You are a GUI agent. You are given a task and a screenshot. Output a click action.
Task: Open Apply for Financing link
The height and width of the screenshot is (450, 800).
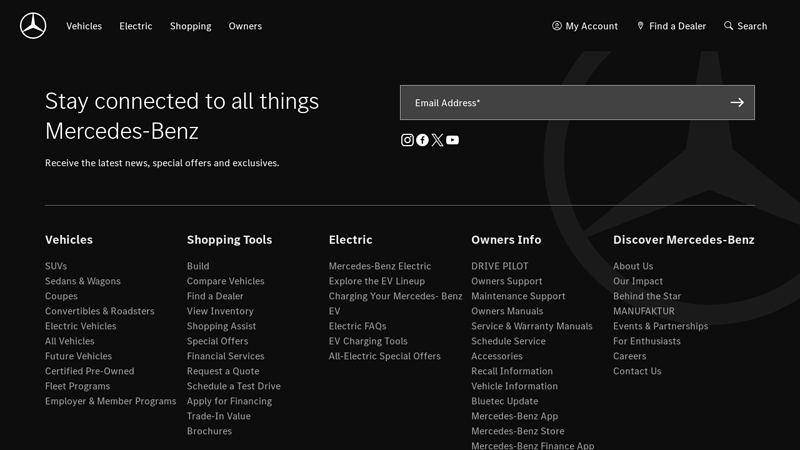pos(229,401)
